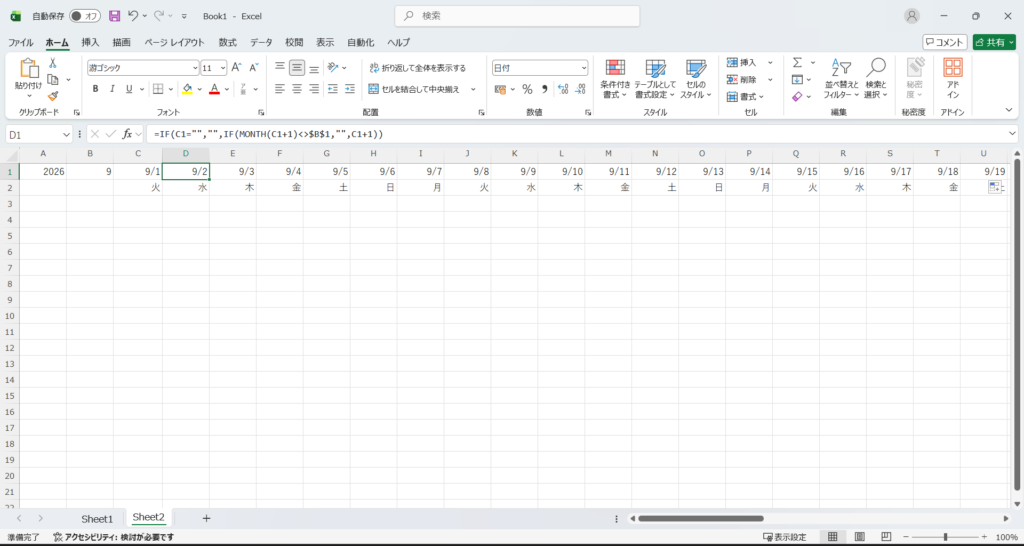Toggle bold formatting with B button
Screen dimensions: 1024x546
pos(95,89)
